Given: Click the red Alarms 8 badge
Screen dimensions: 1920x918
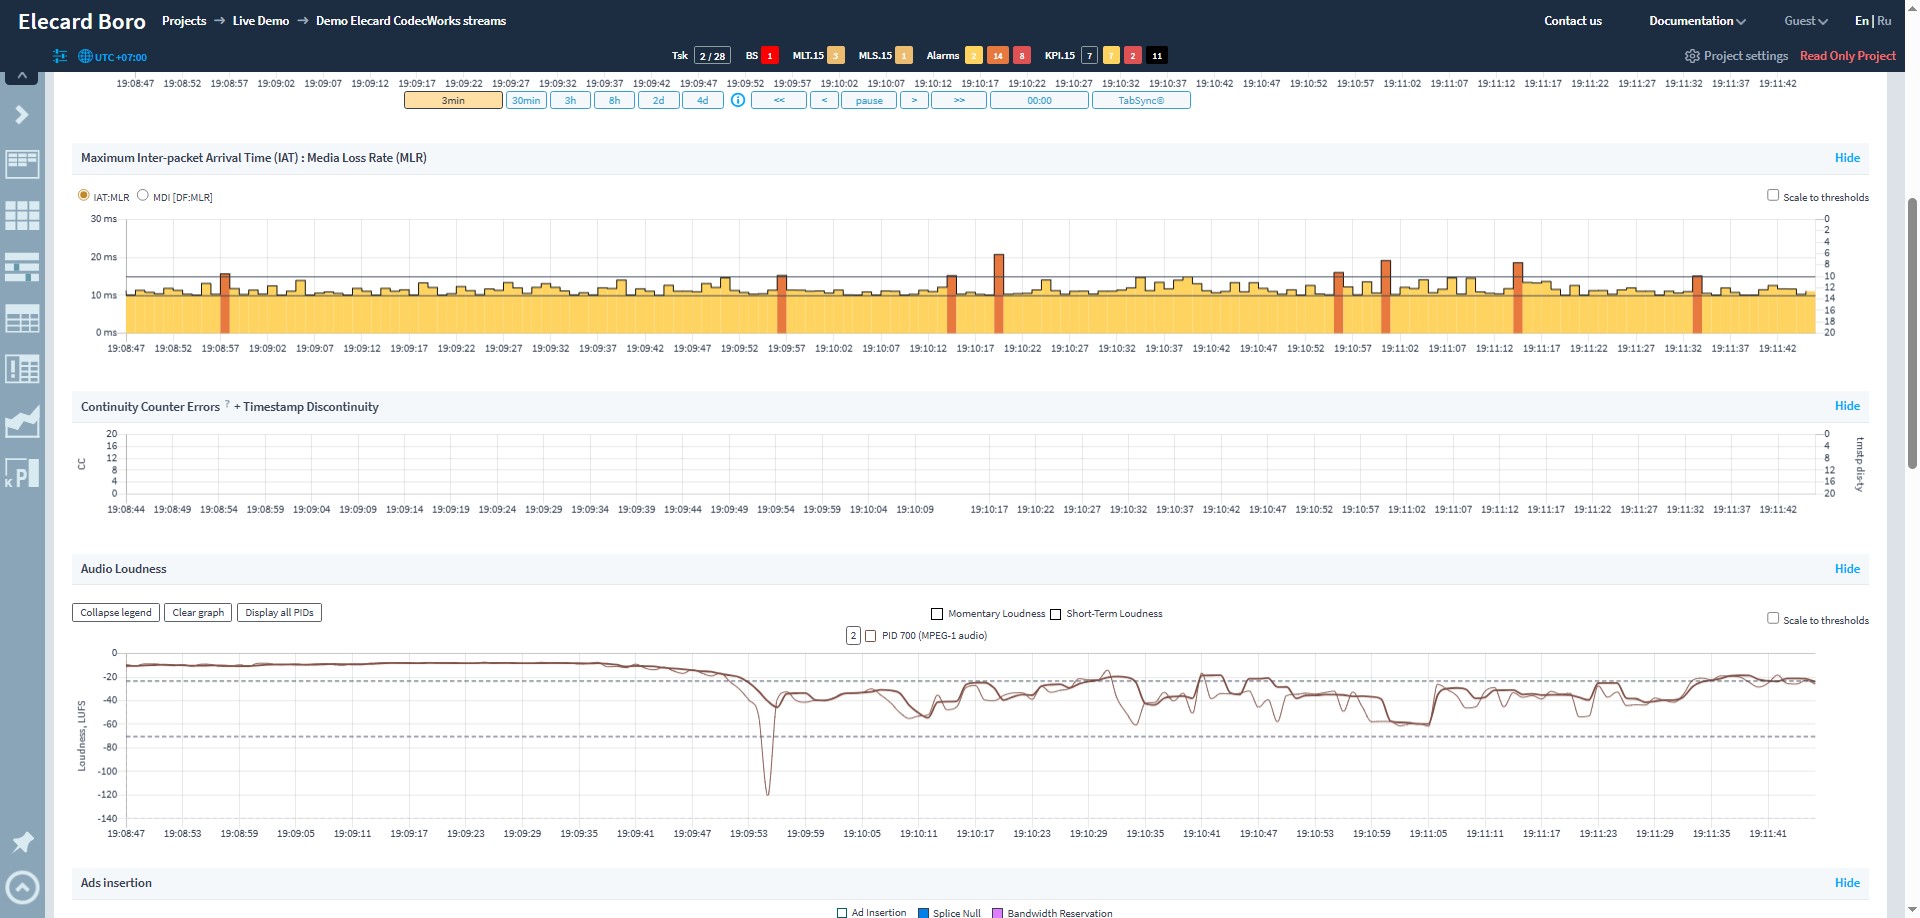Looking at the screenshot, I should coord(1022,56).
